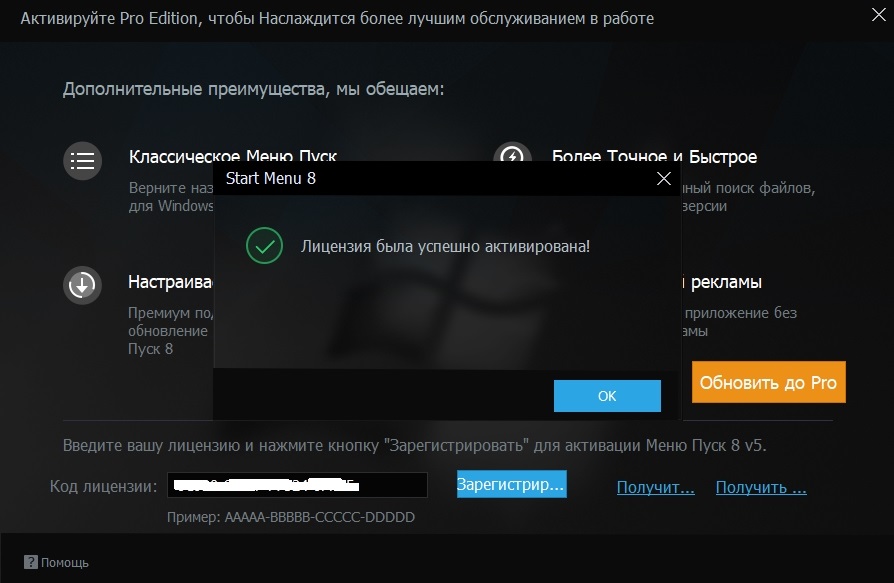
Task: Click the Более Точное и Быстрое heading
Action: 655,157
